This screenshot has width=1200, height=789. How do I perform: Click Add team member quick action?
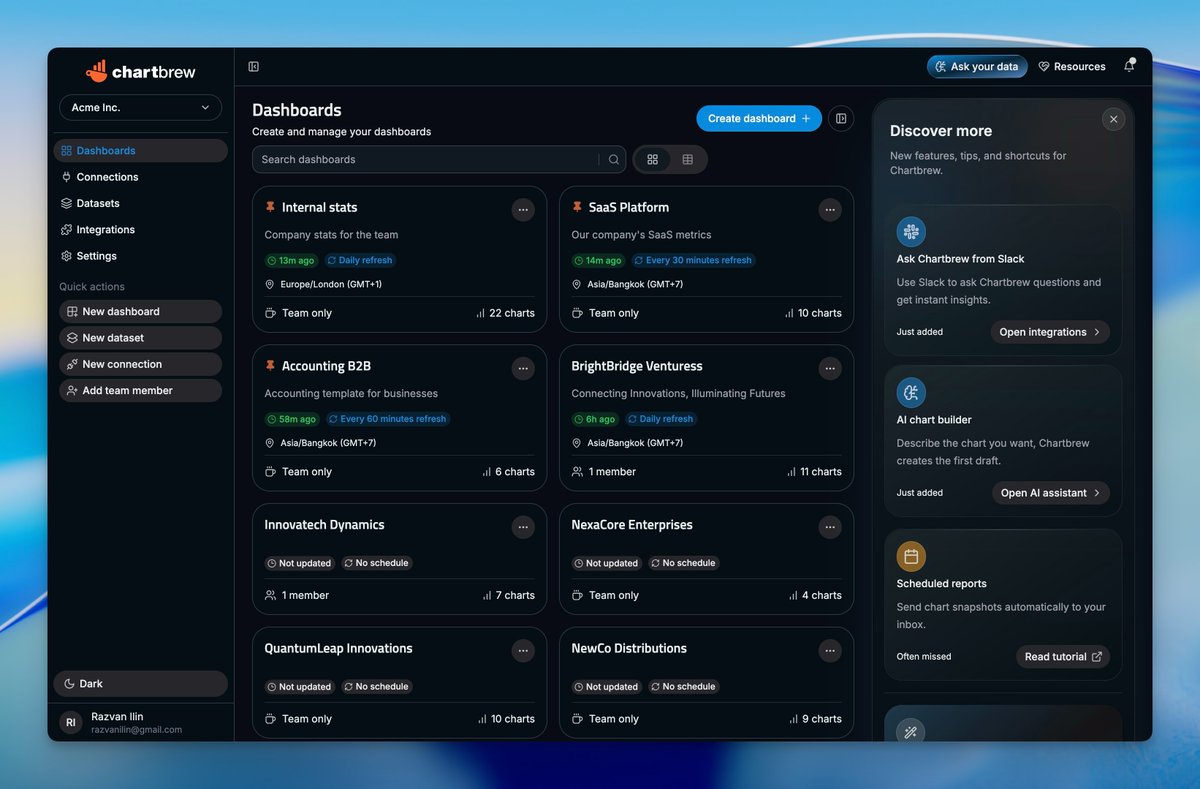coord(140,390)
